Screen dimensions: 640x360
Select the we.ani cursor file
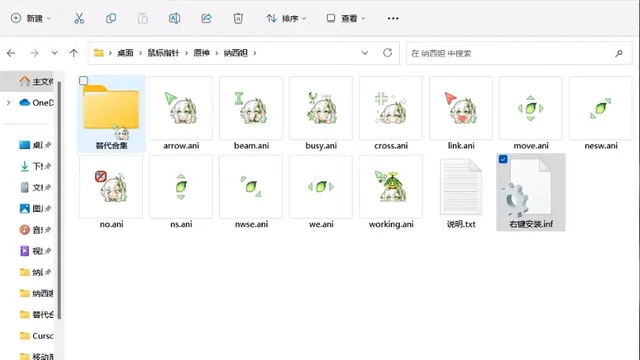pyautogui.click(x=321, y=192)
